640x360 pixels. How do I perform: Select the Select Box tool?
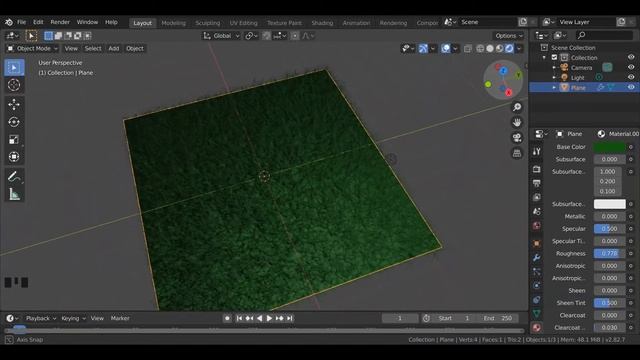[14, 67]
